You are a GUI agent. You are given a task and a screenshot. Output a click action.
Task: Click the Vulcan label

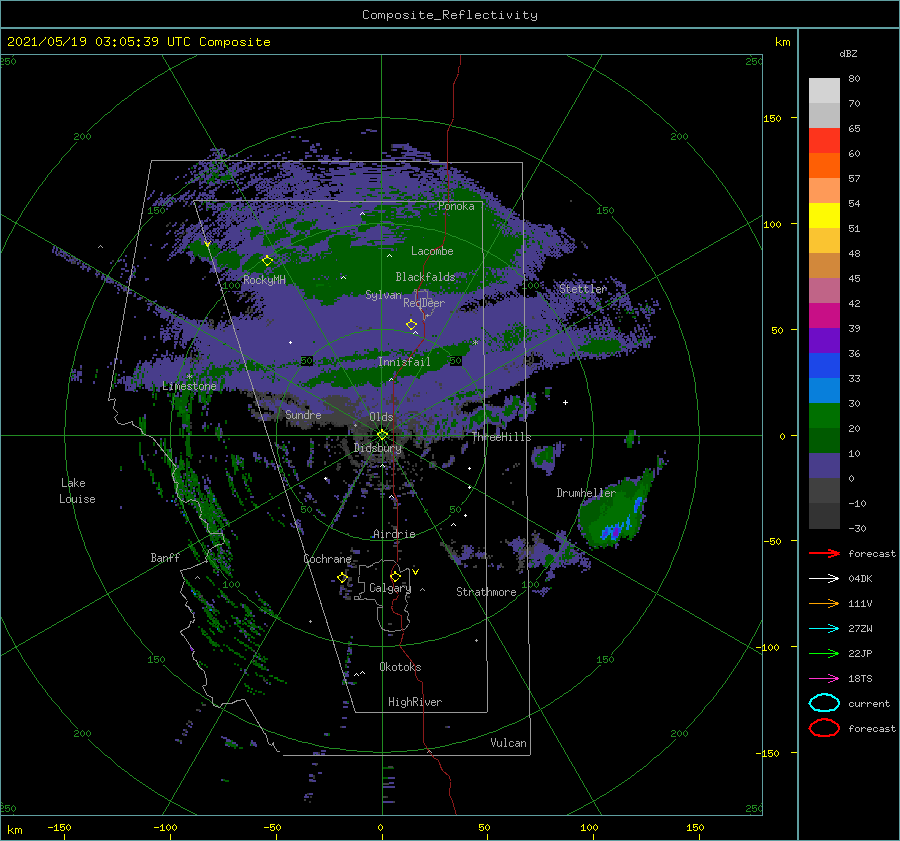pos(508,743)
